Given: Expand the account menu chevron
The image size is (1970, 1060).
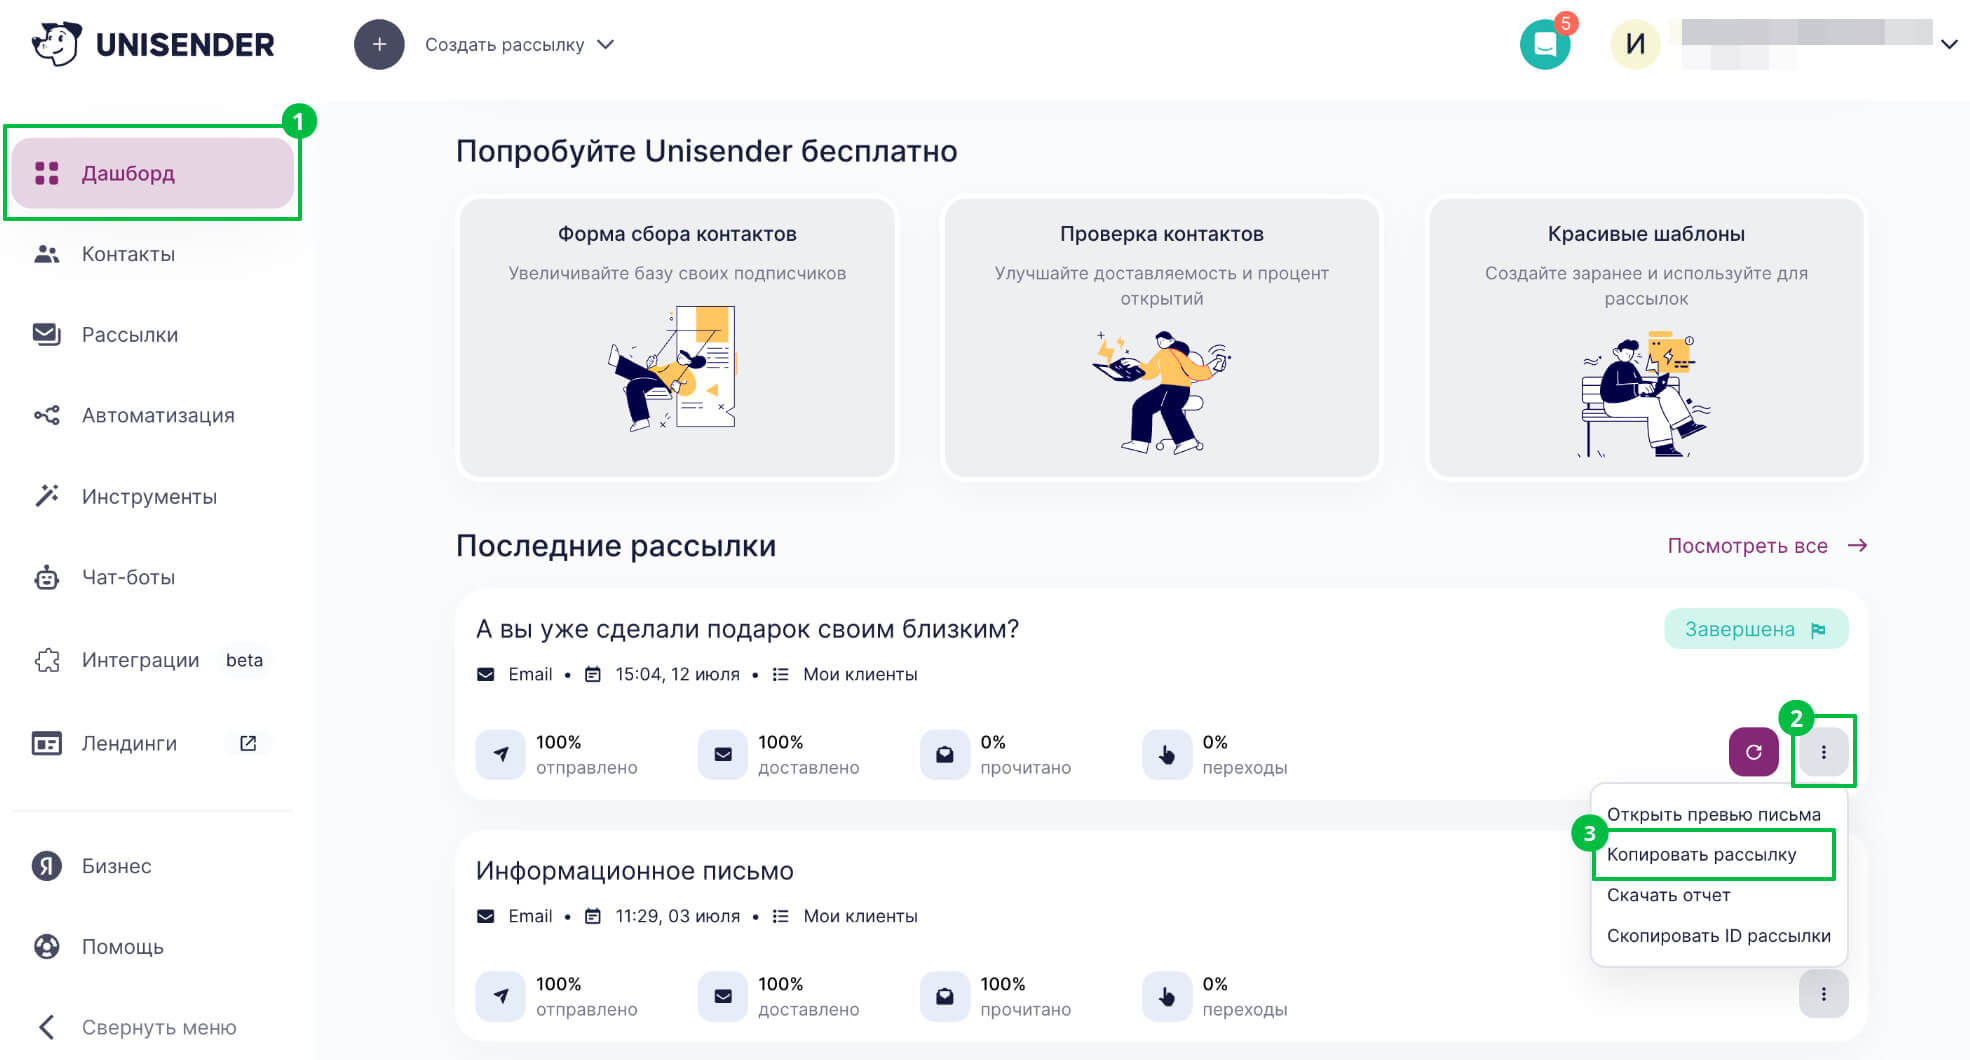Looking at the screenshot, I should tap(1949, 44).
